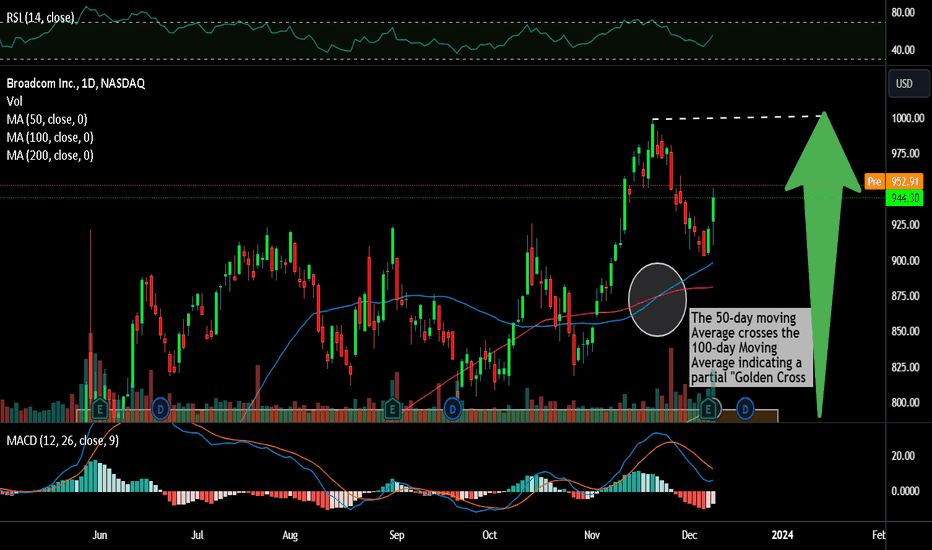Click the December earnings "E" marker
The width and height of the screenshot is (932, 550).
point(708,409)
